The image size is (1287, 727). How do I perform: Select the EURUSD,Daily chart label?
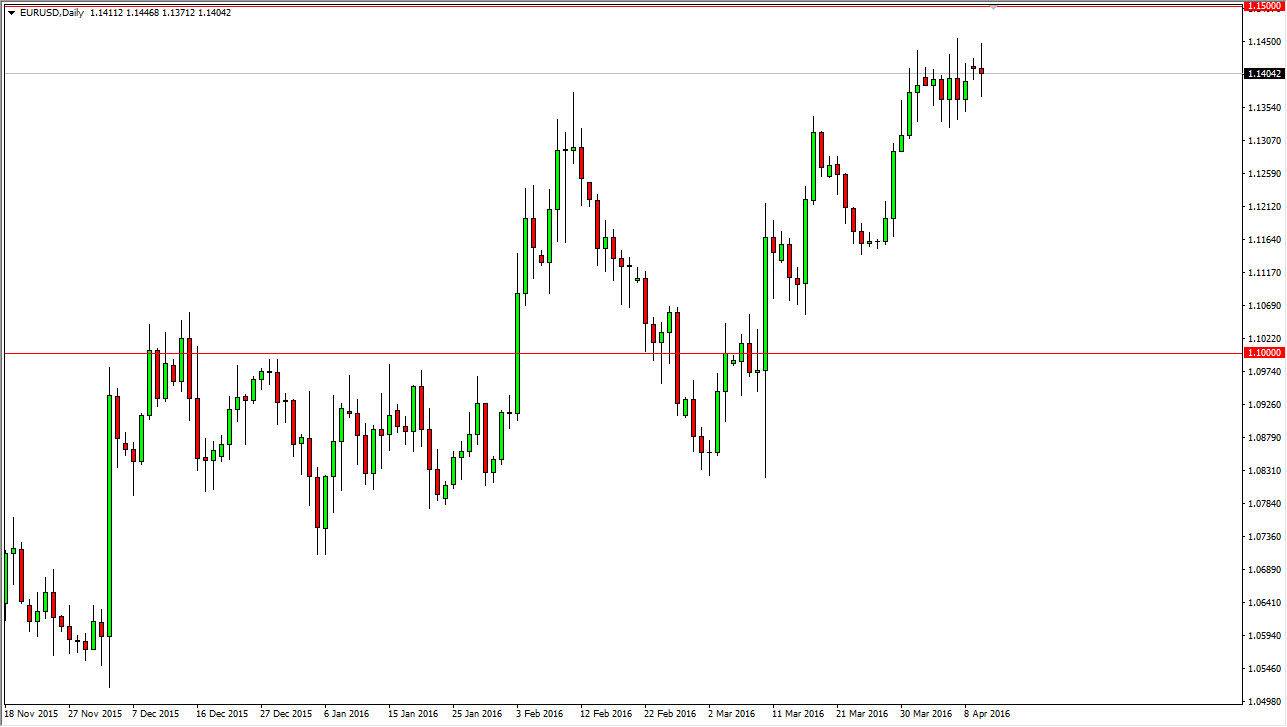pos(51,13)
